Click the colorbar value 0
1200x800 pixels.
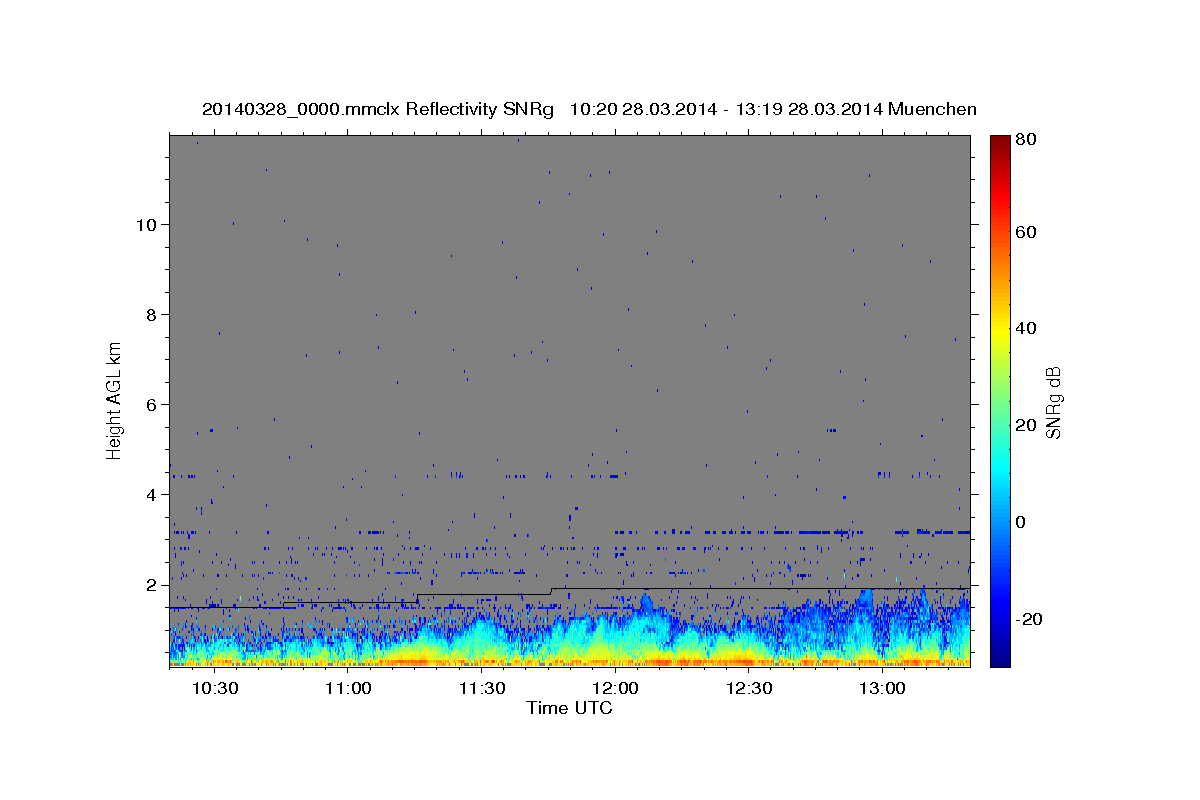pyautogui.click(x=1021, y=522)
